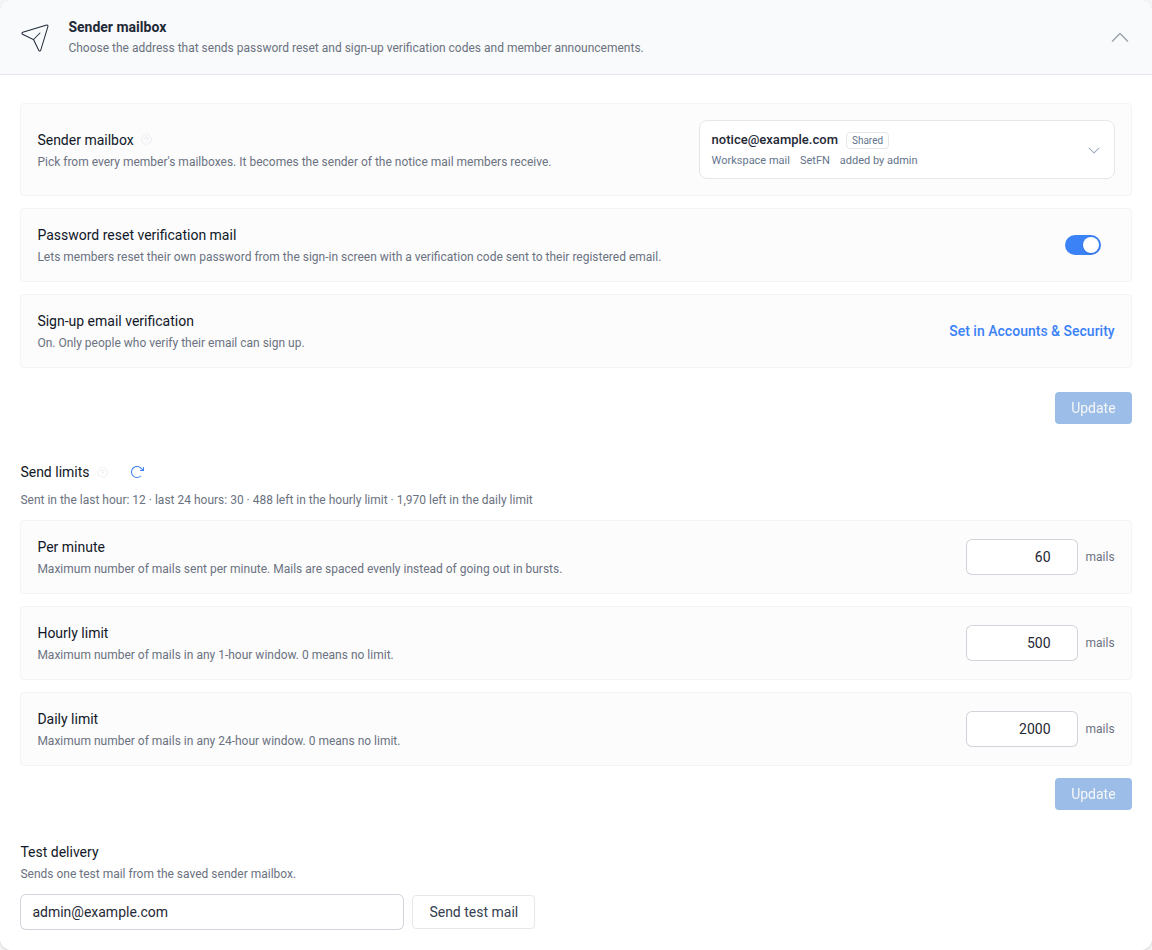Click the 'Hourly limit' row label
The height and width of the screenshot is (950, 1152).
point(73,633)
